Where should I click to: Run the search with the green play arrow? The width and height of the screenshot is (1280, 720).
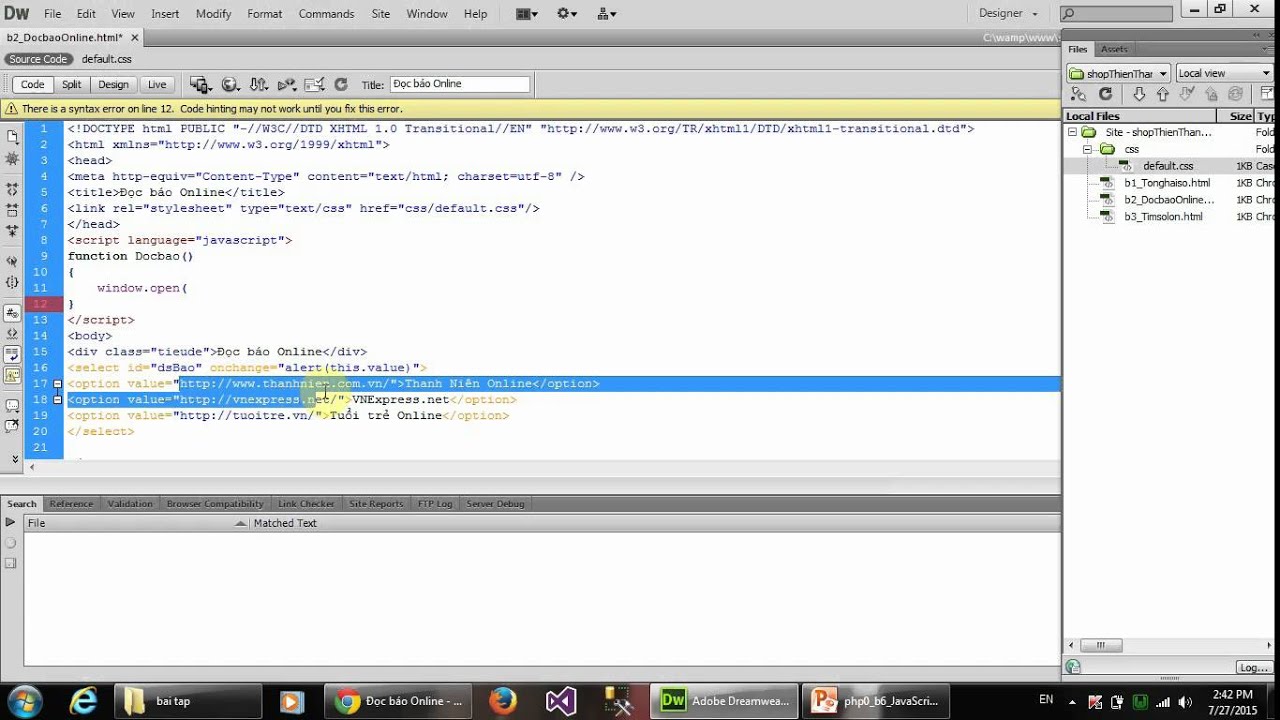tap(10, 523)
